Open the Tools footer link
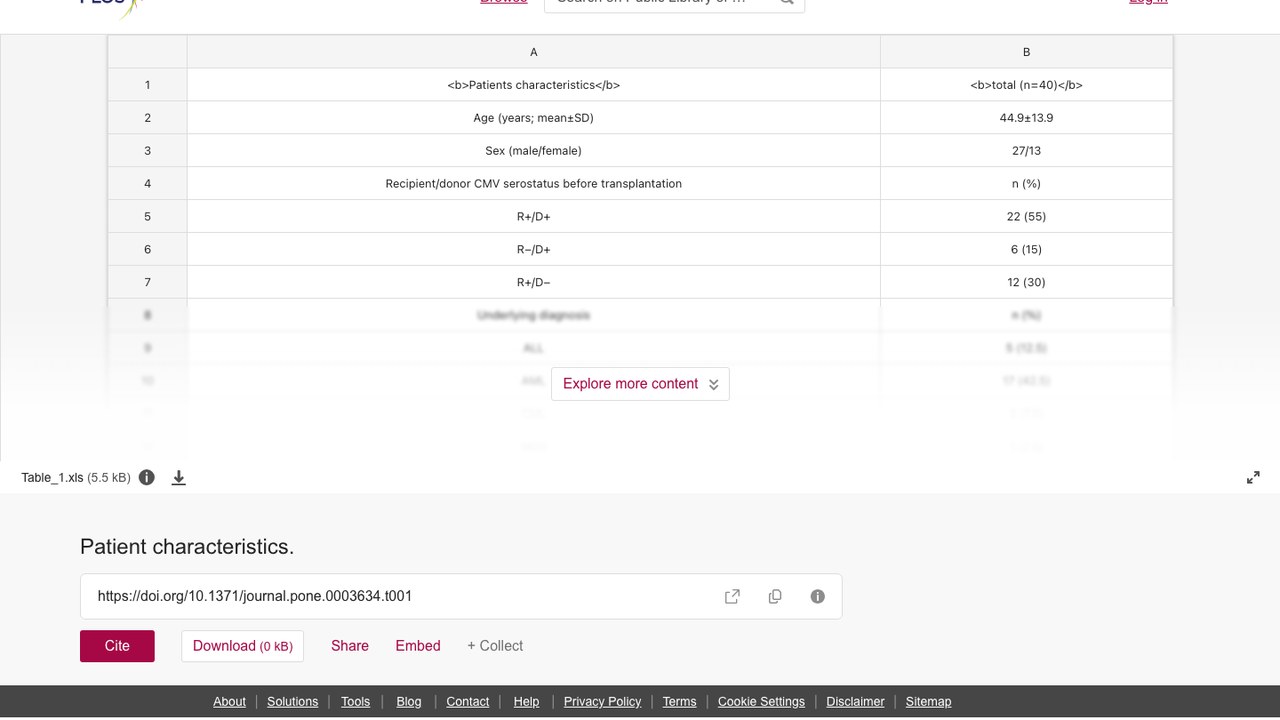The image size is (1280, 720). click(355, 702)
